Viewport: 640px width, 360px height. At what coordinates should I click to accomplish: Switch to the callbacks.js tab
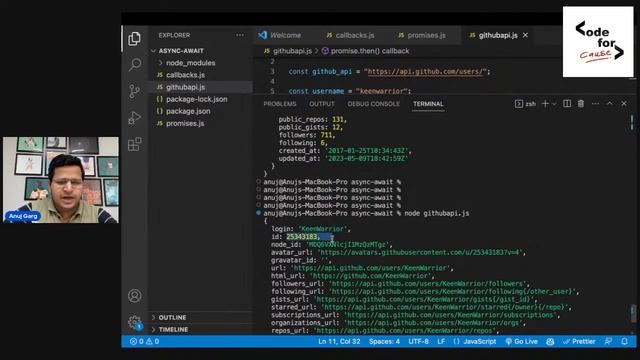[x=350, y=35]
